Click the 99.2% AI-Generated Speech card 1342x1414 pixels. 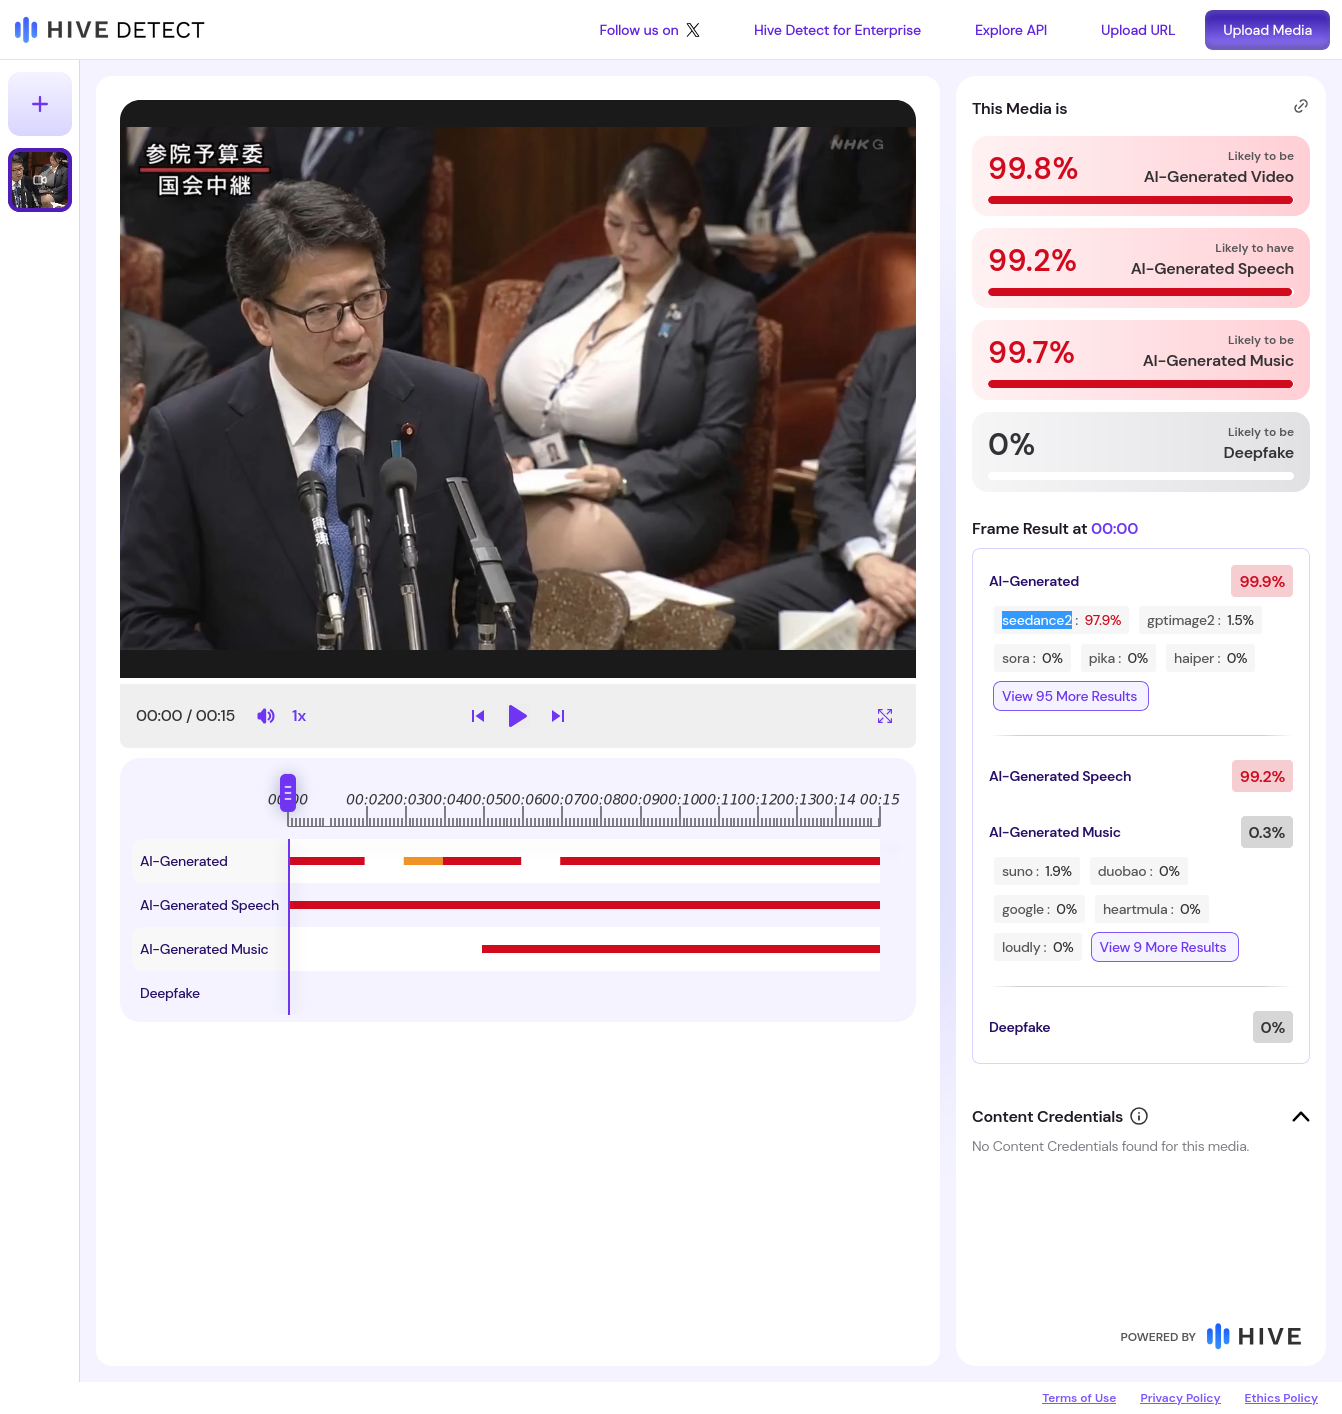click(1141, 268)
